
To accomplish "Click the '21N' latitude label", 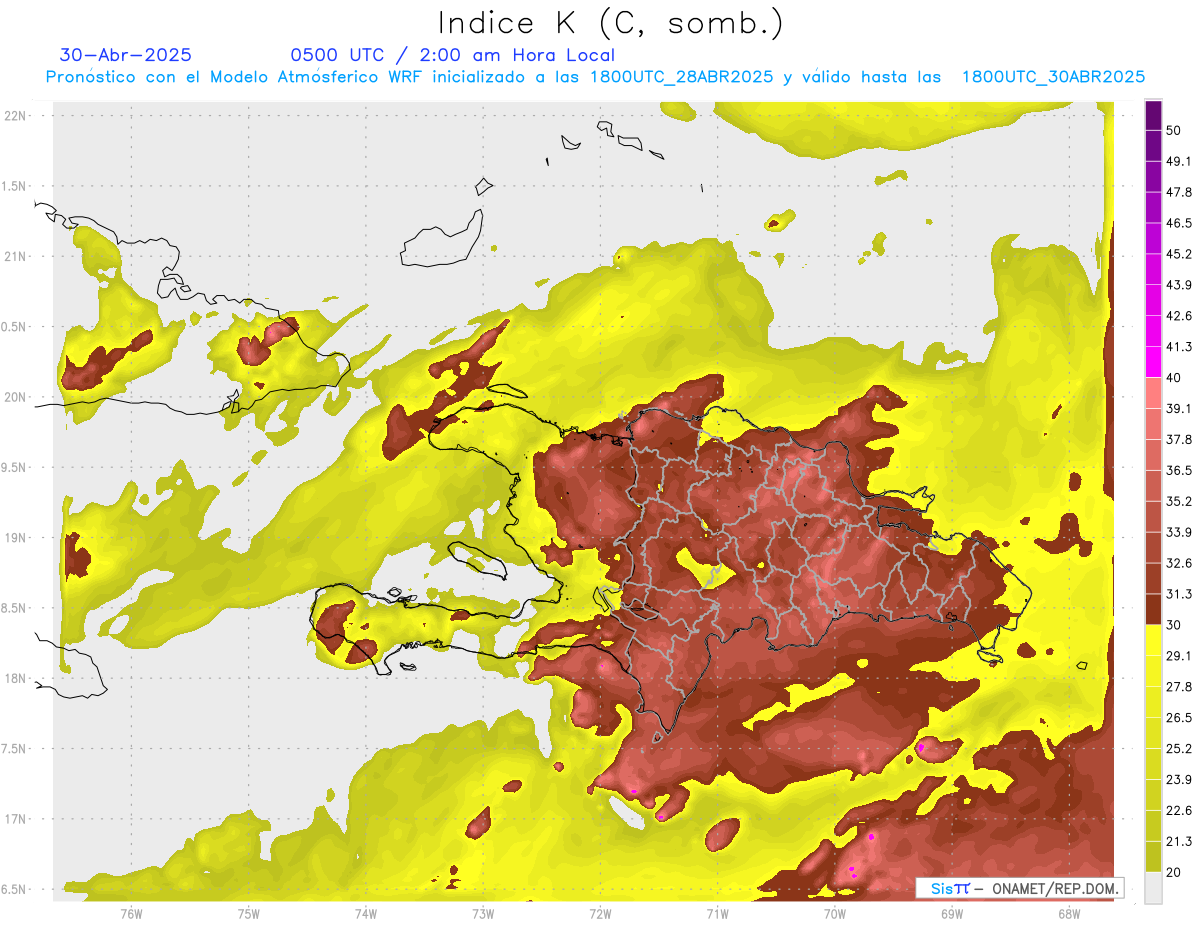I will 16,257.
